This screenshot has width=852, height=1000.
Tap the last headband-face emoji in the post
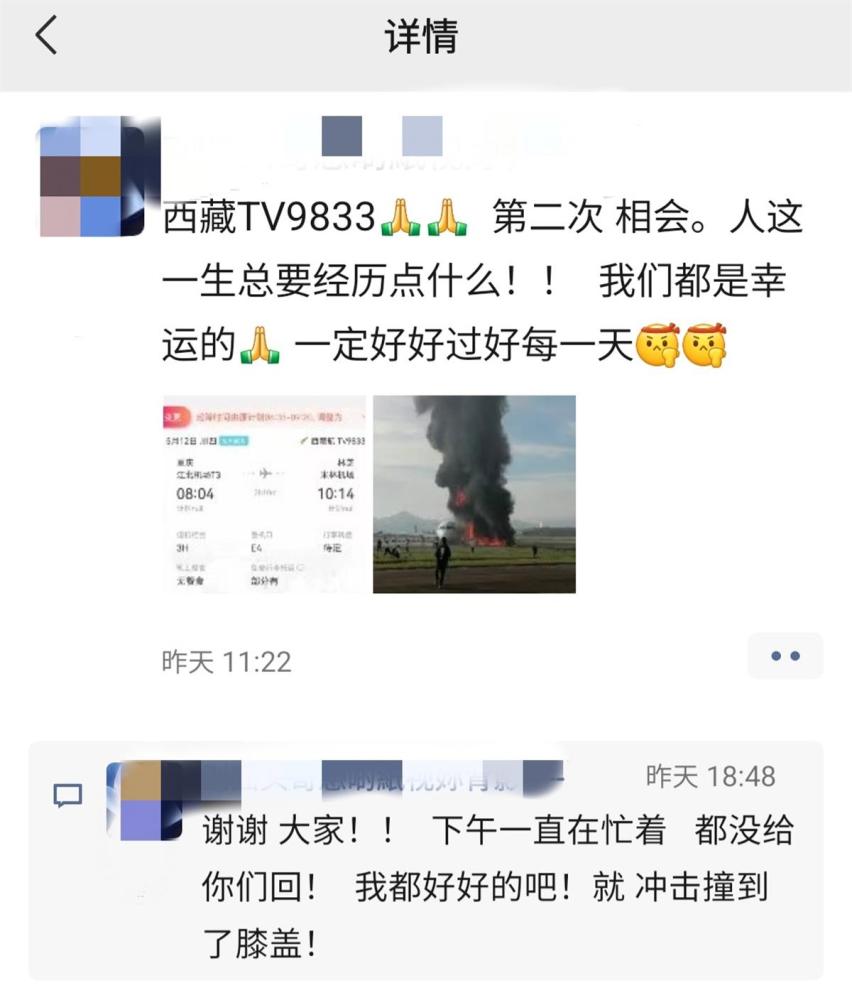704,345
